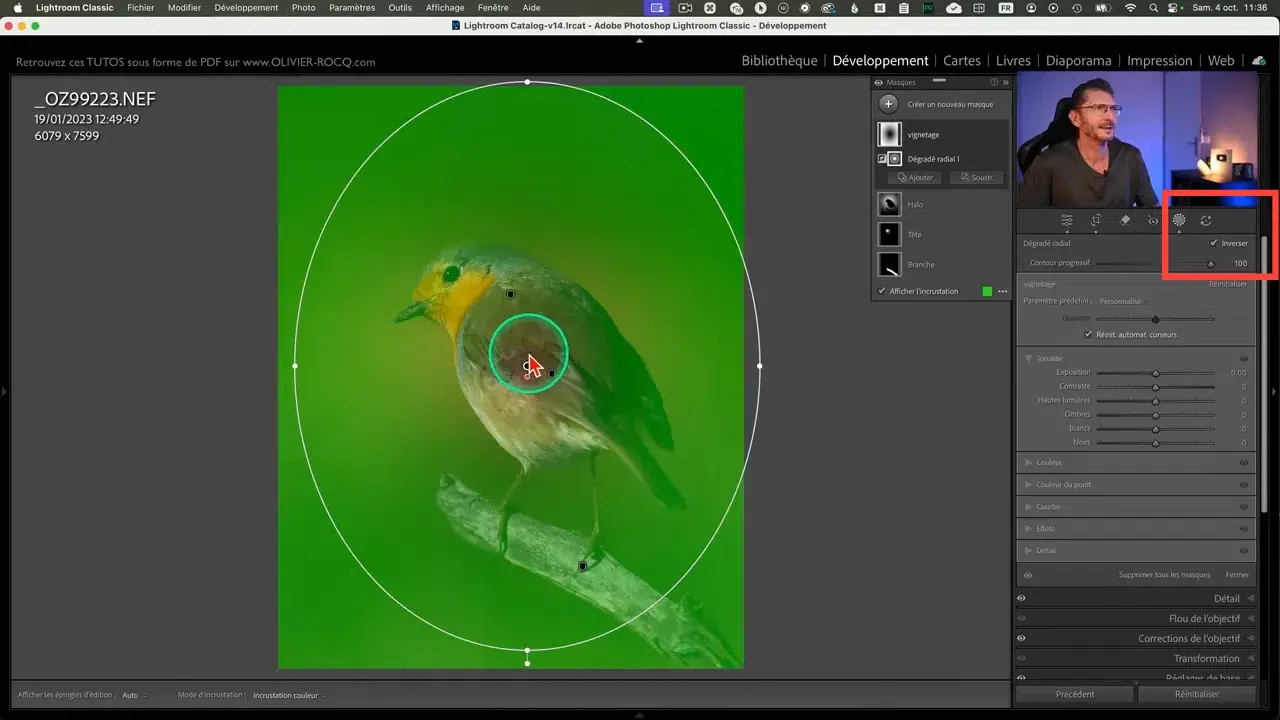
Task: Uncheck the Inverser checkbox
Action: (x=1214, y=243)
